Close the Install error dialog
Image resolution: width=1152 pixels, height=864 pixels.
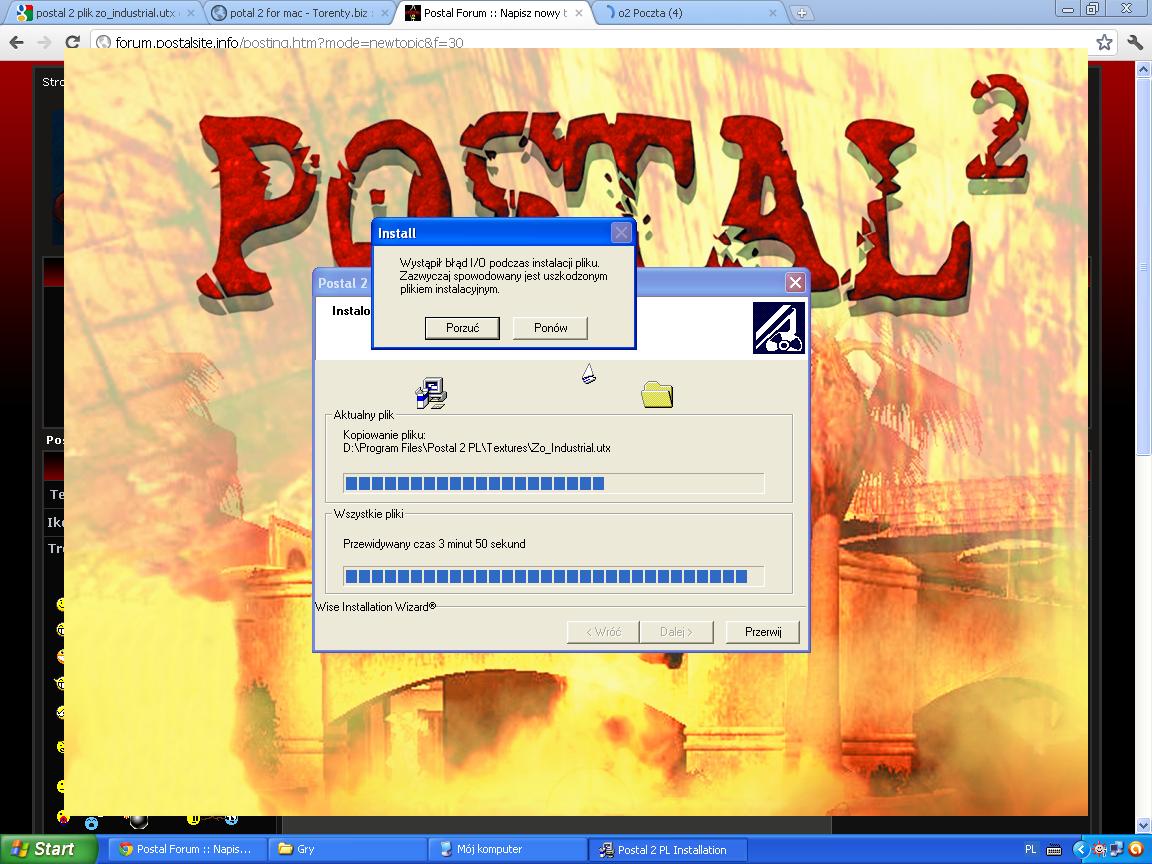tap(622, 233)
